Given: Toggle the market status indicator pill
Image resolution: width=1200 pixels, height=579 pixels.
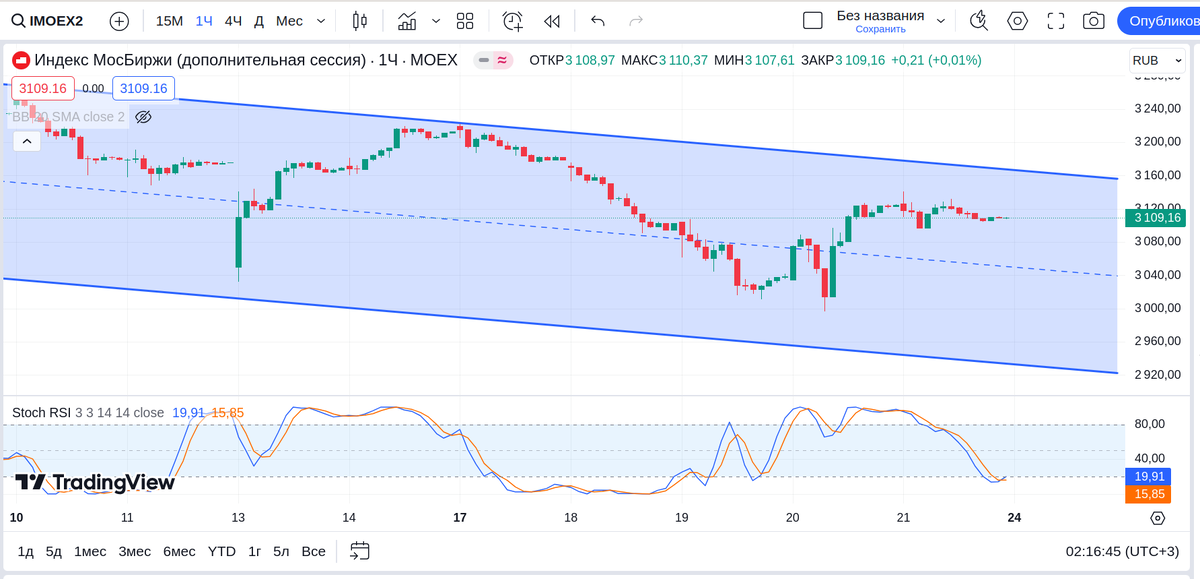Looking at the screenshot, I should click(495, 60).
